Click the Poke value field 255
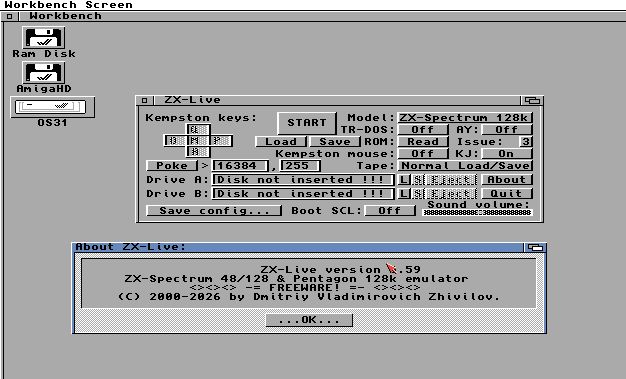This screenshot has width=626, height=379. (300, 166)
